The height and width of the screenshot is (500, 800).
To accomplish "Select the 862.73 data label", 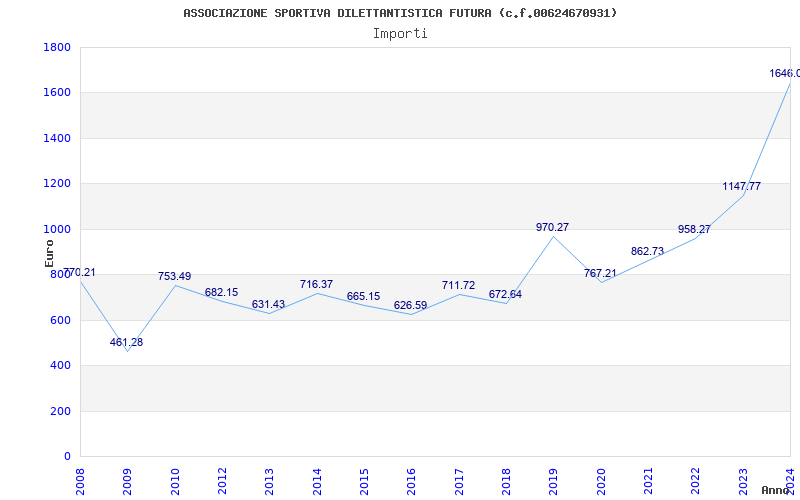I will (647, 251).
